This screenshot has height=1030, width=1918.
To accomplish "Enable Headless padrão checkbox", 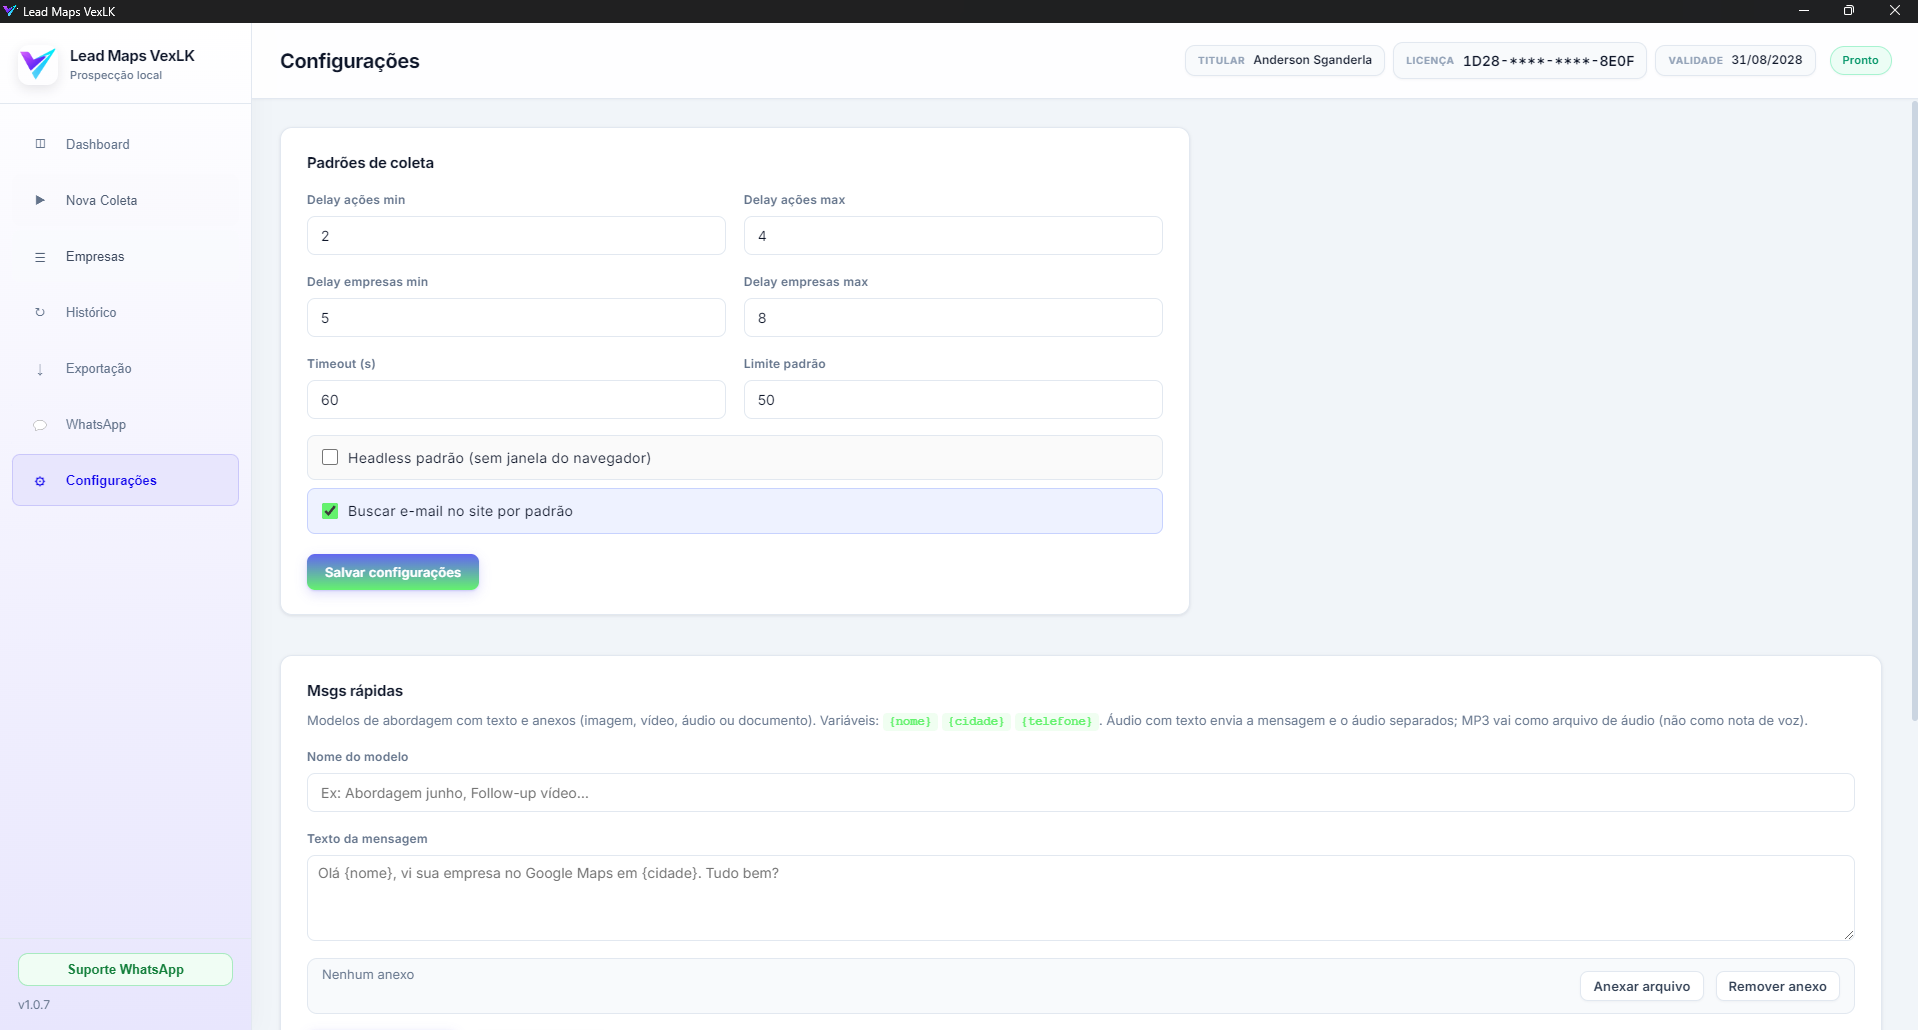I will point(330,457).
